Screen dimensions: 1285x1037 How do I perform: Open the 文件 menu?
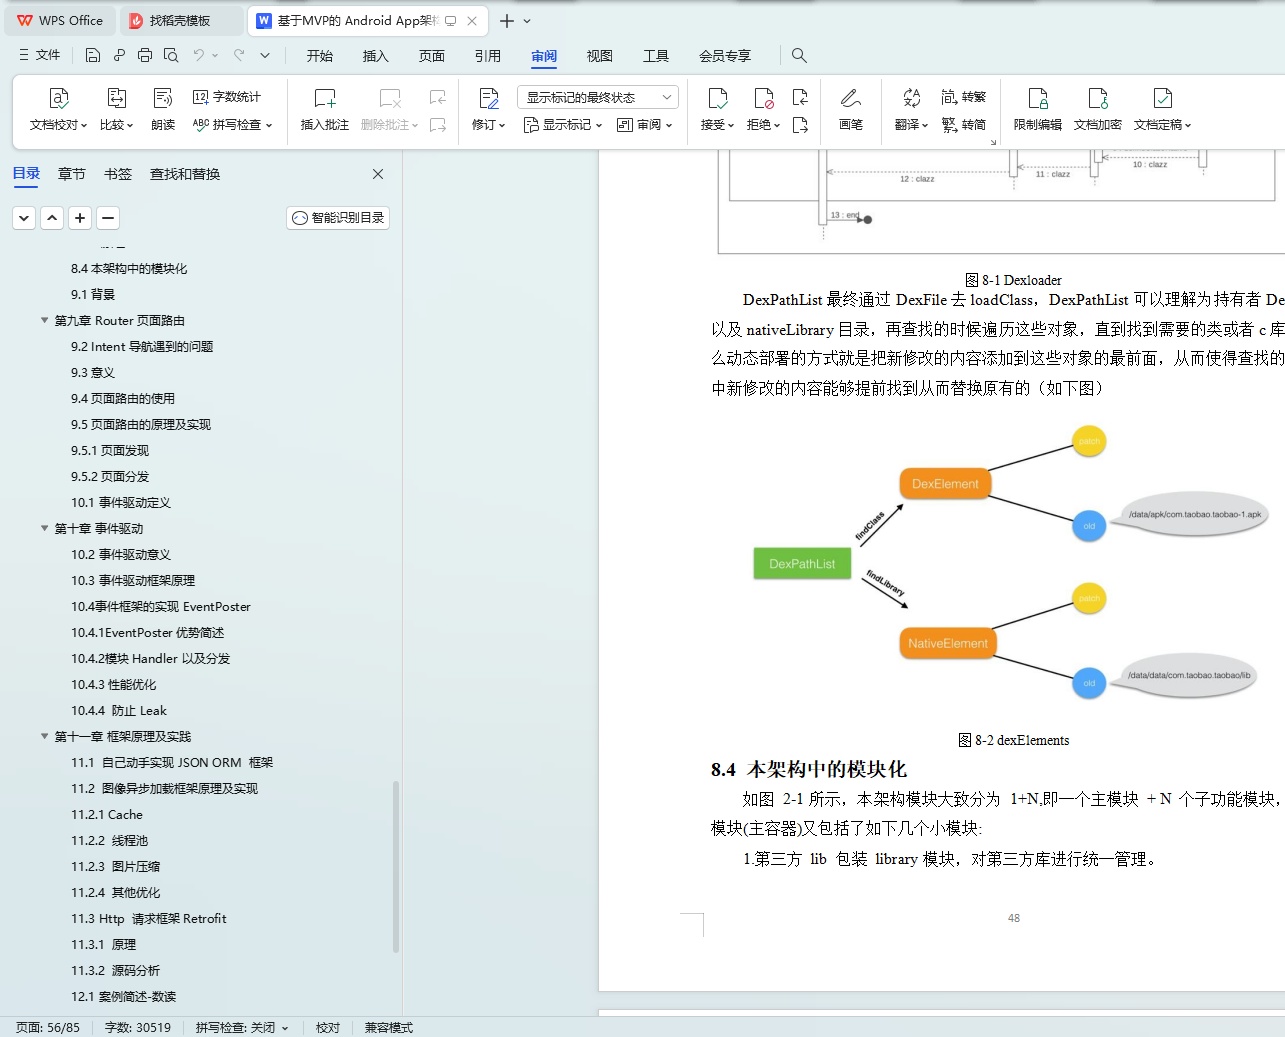pyautogui.click(x=39, y=55)
